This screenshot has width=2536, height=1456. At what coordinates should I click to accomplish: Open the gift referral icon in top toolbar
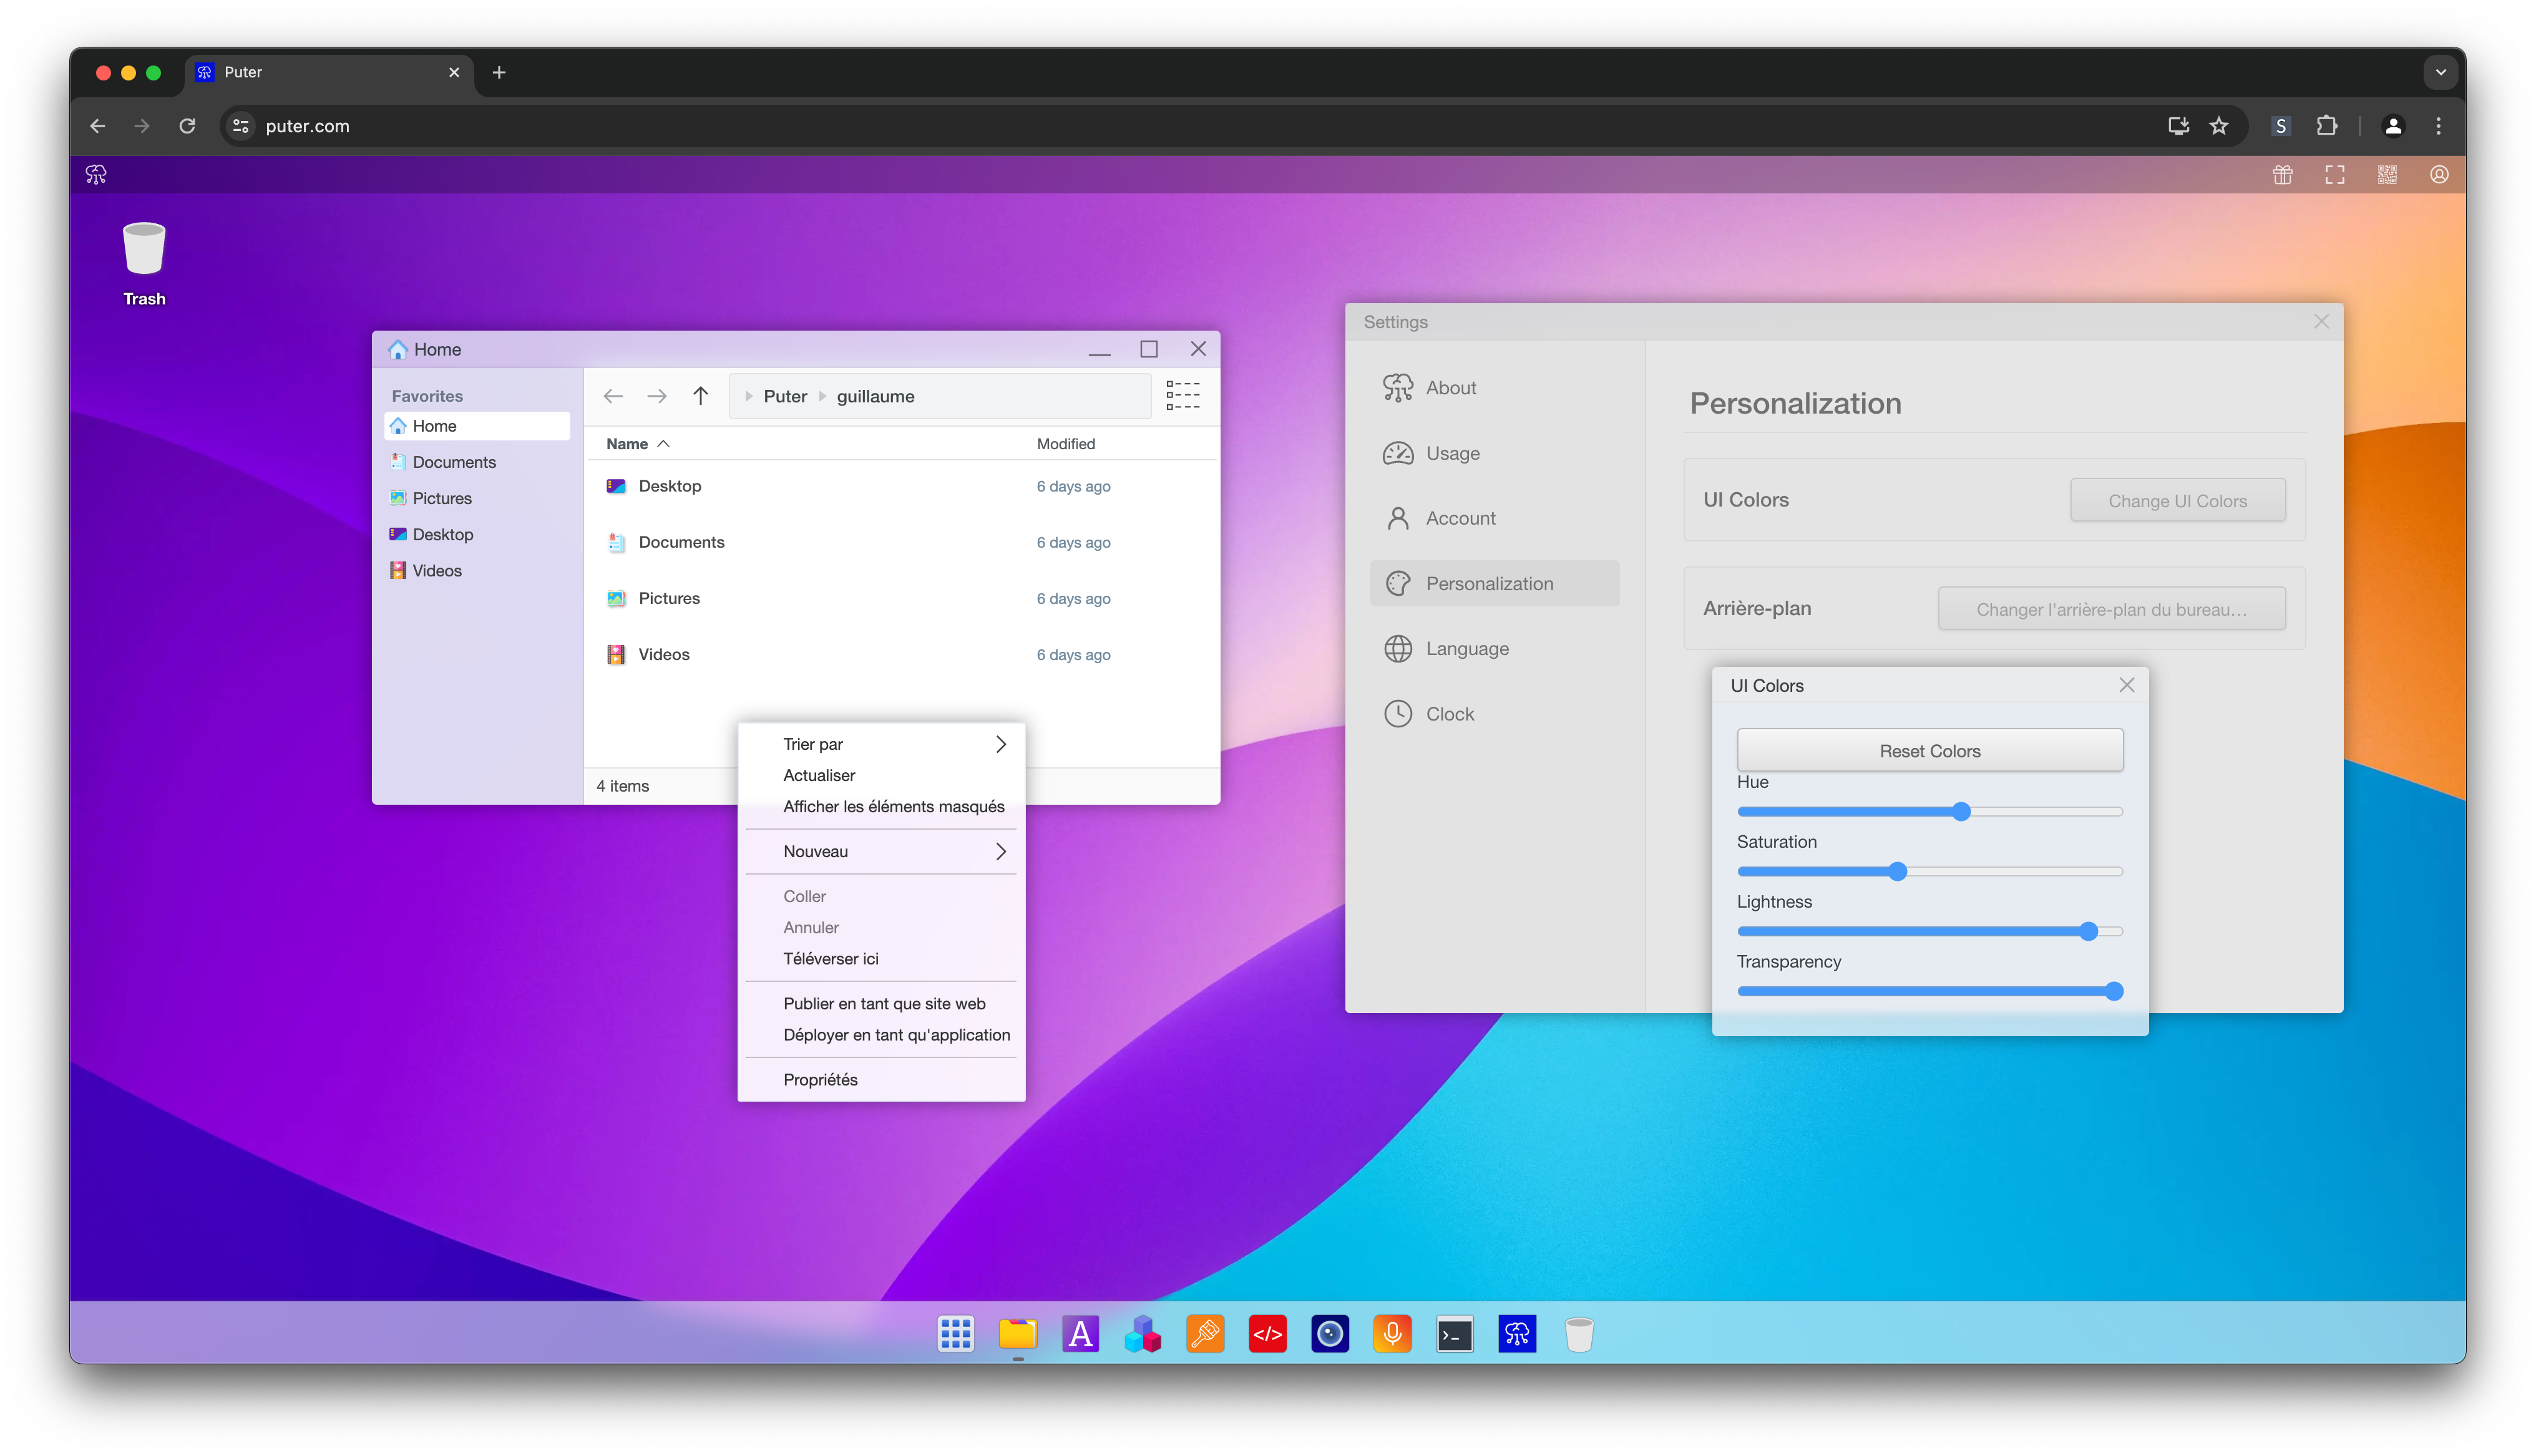click(2282, 175)
